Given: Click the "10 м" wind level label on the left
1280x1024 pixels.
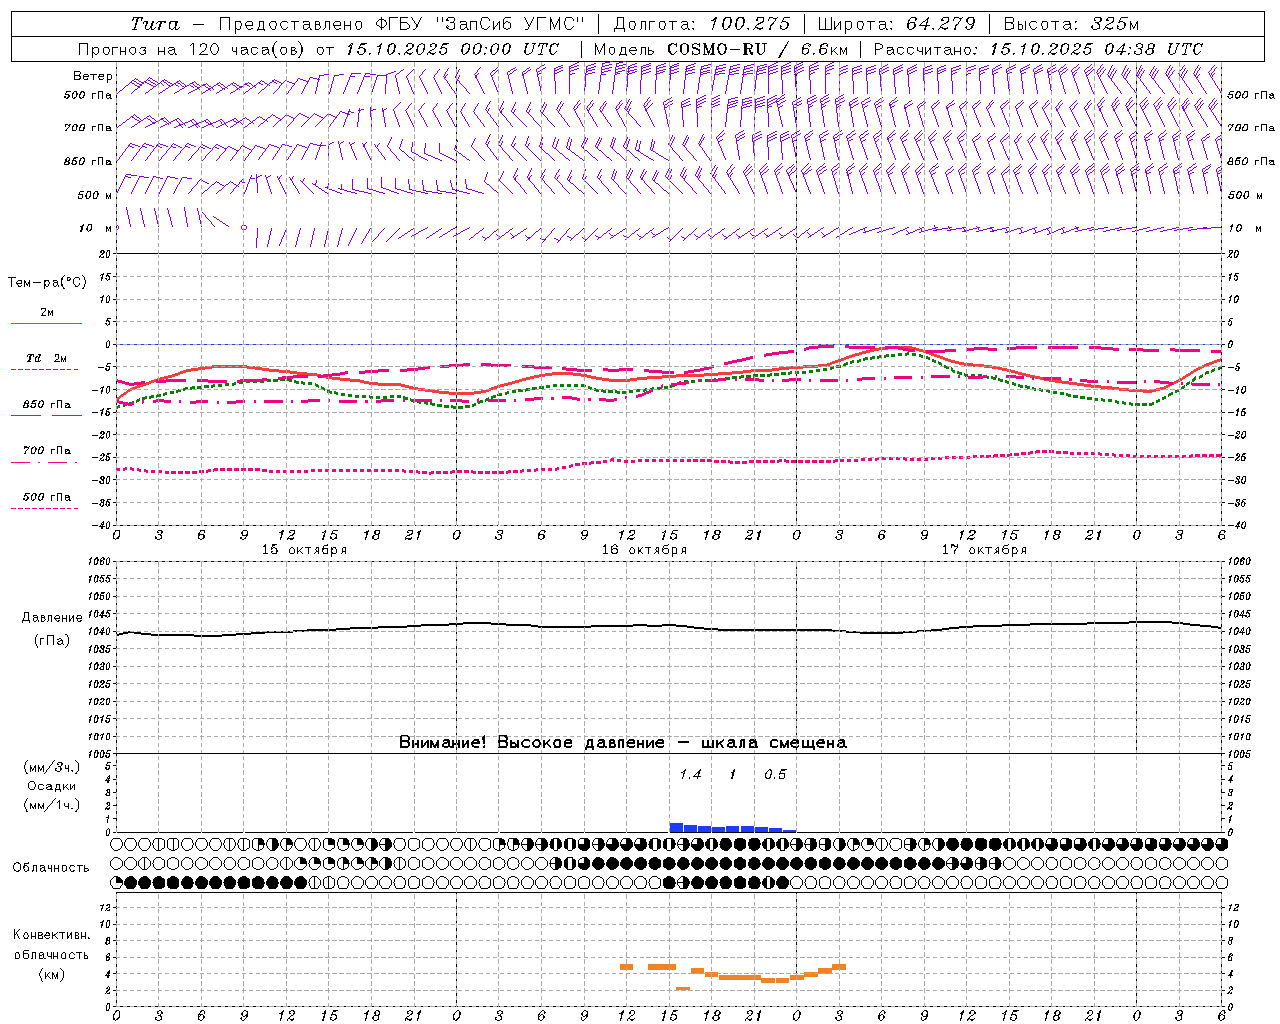Looking at the screenshot, I should [x=95, y=229].
